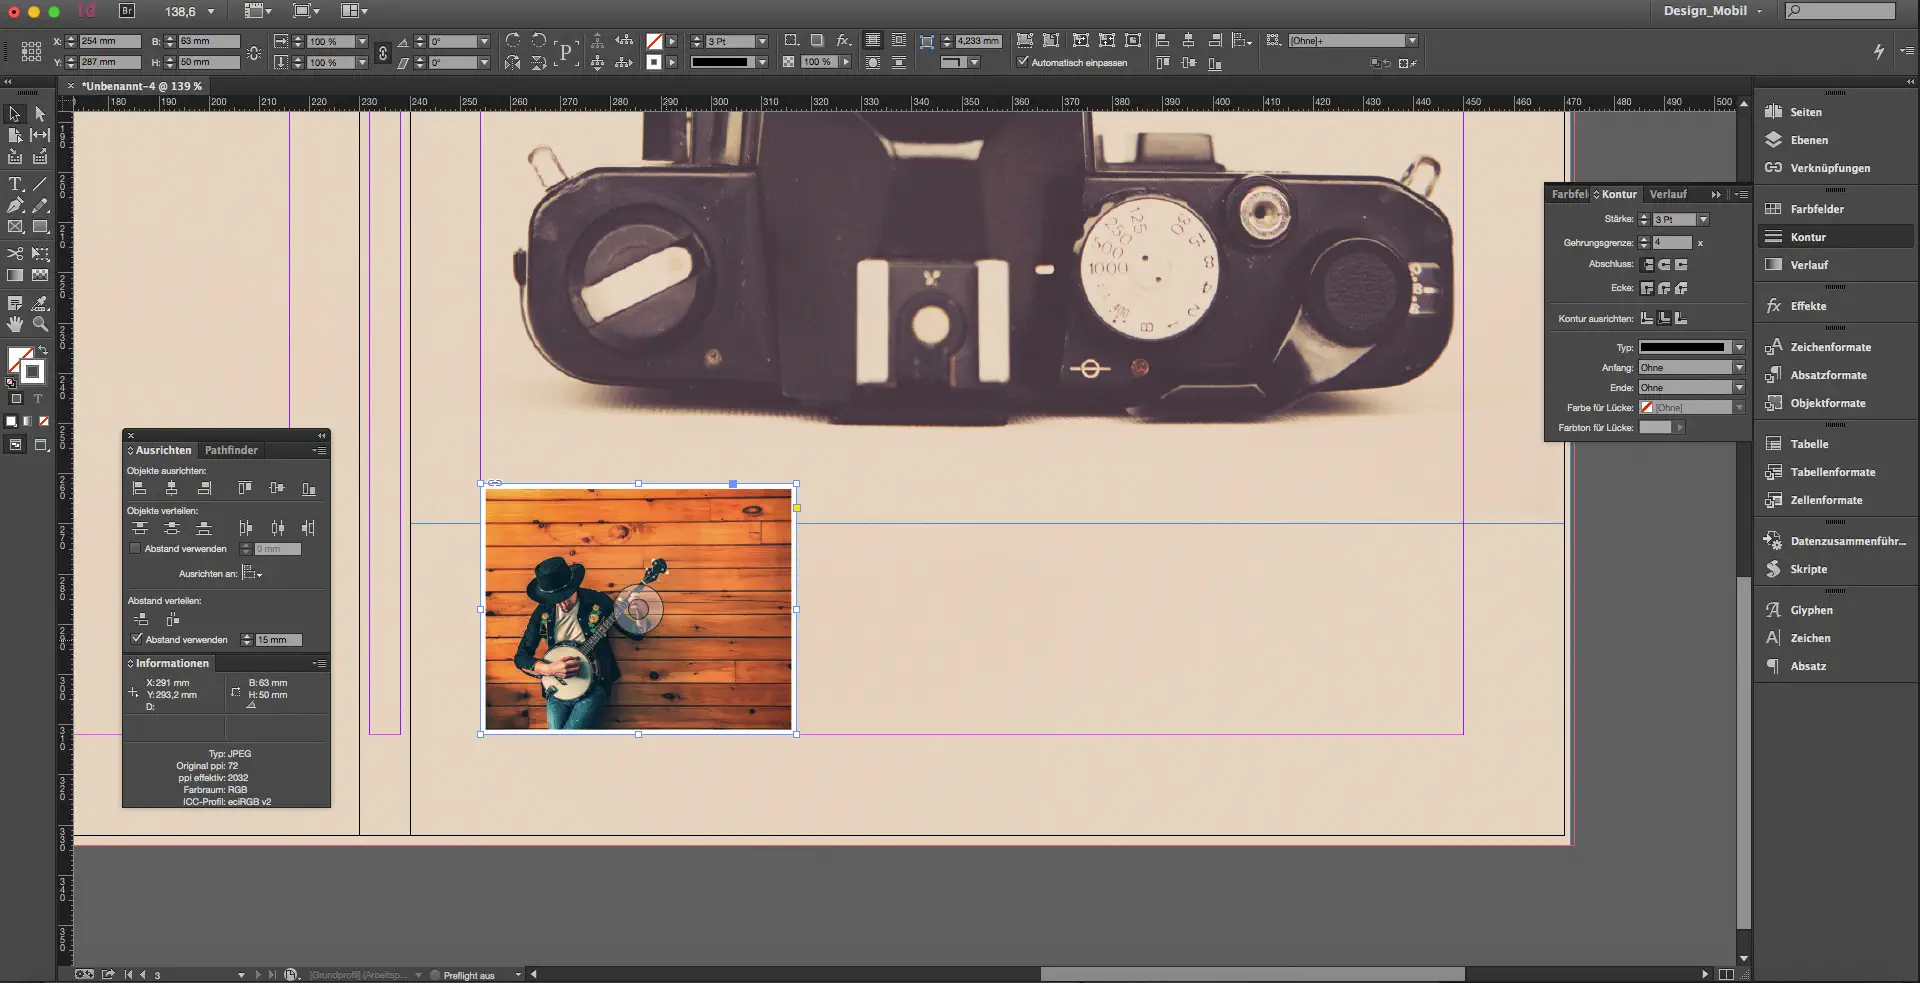Viewport: 1920px width, 983px height.
Task: Open the Anfang dropdown in Kontur panel
Action: tap(1739, 368)
